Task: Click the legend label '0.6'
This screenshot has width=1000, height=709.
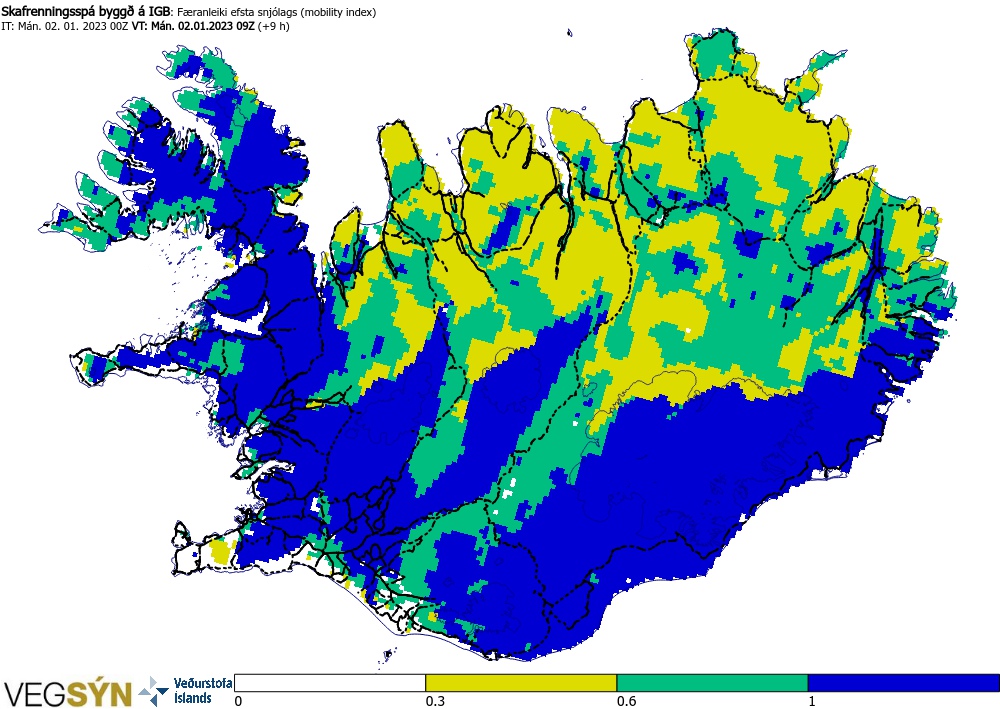Action: [626, 701]
